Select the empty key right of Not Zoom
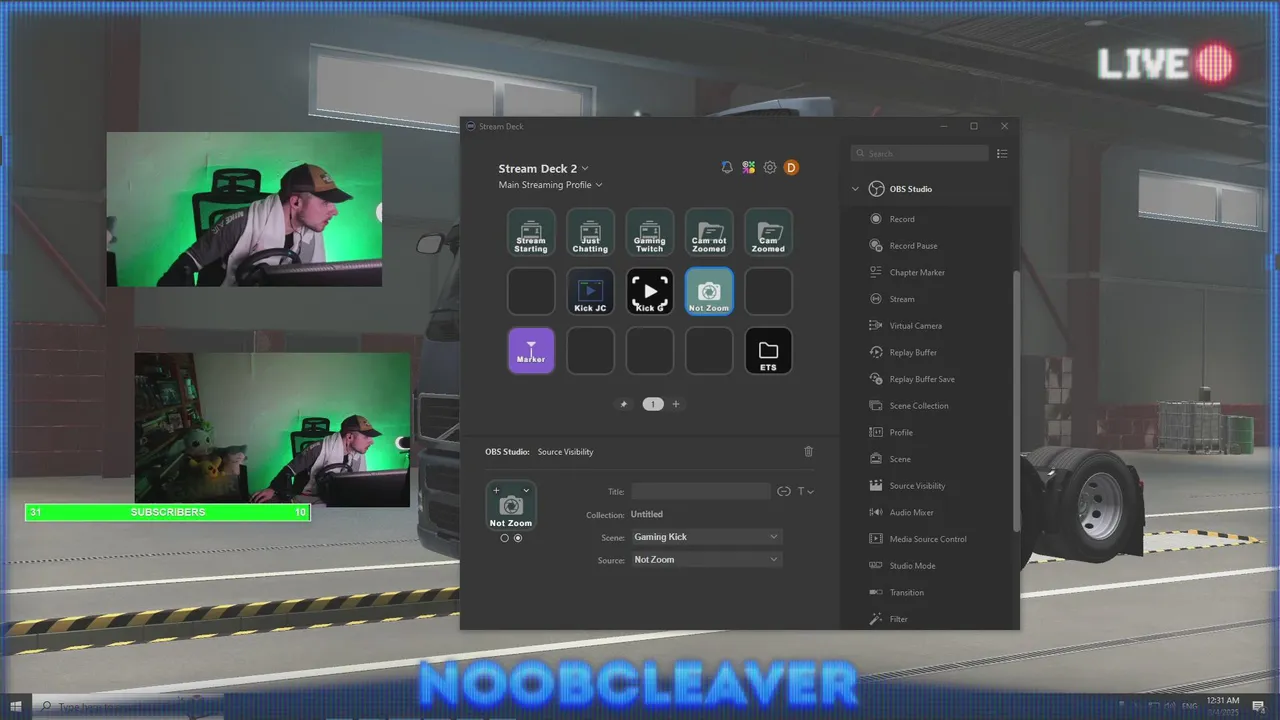The height and width of the screenshot is (720, 1280). [768, 291]
